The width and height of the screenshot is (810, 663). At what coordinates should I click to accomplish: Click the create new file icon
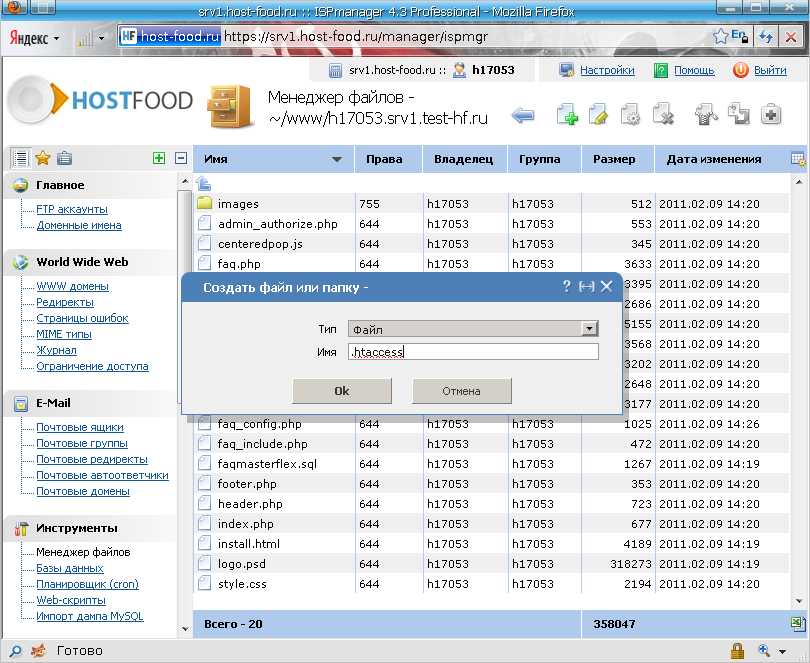pos(567,115)
